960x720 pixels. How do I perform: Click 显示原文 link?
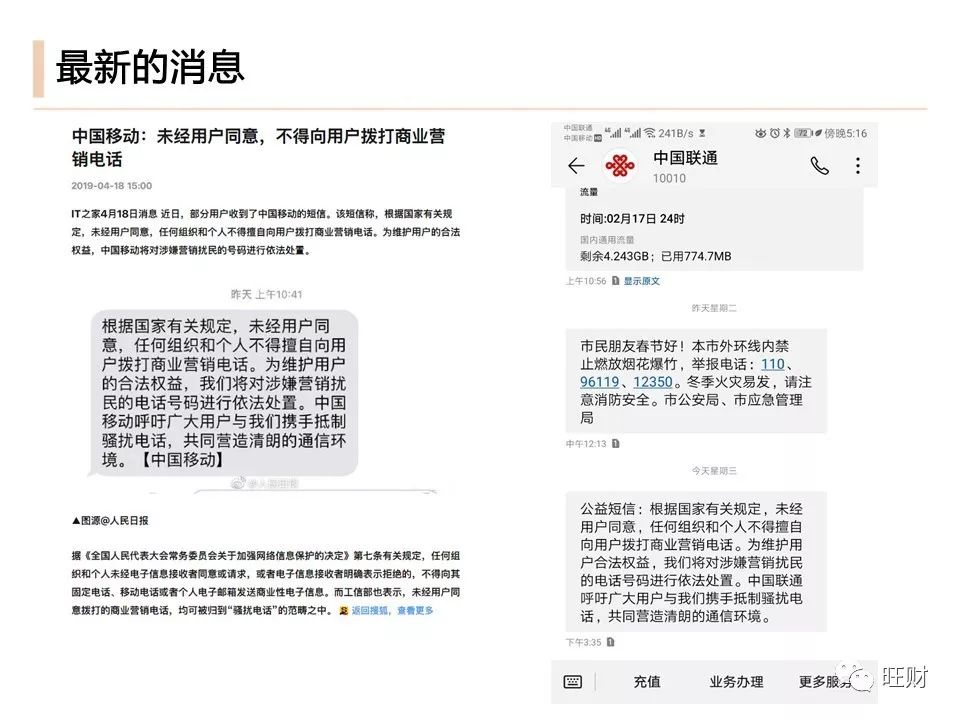642,281
